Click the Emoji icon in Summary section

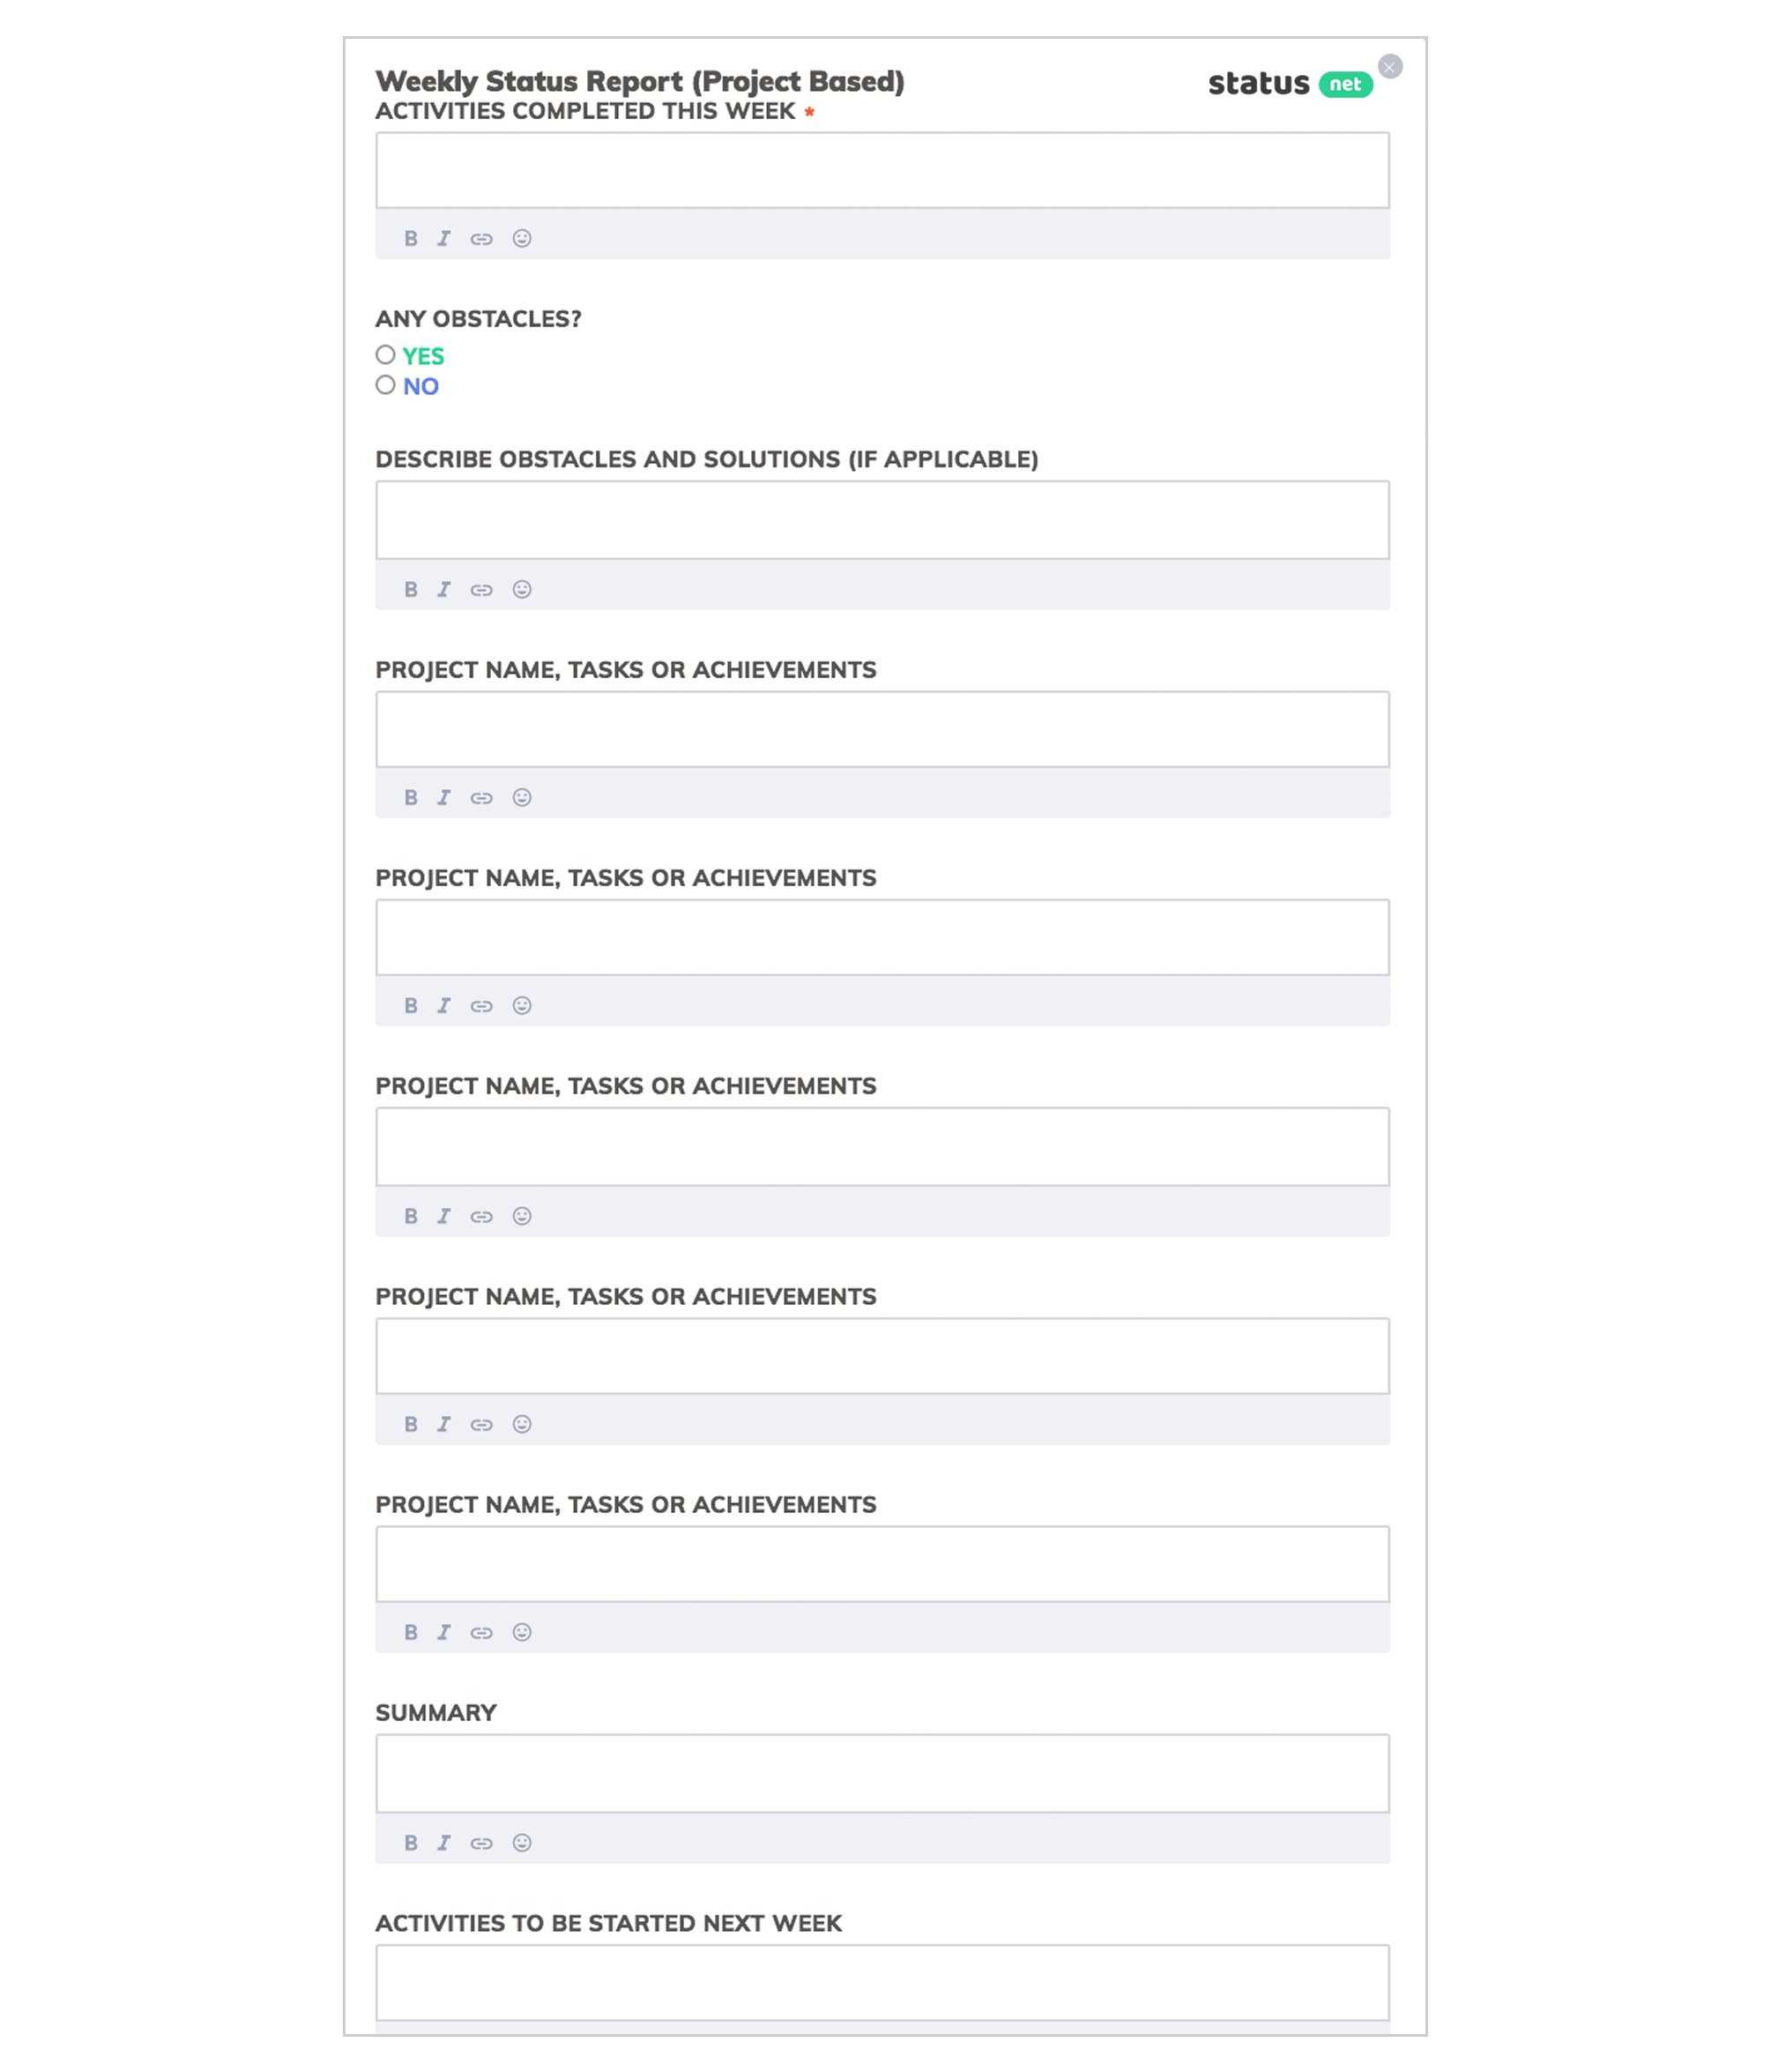tap(522, 1842)
